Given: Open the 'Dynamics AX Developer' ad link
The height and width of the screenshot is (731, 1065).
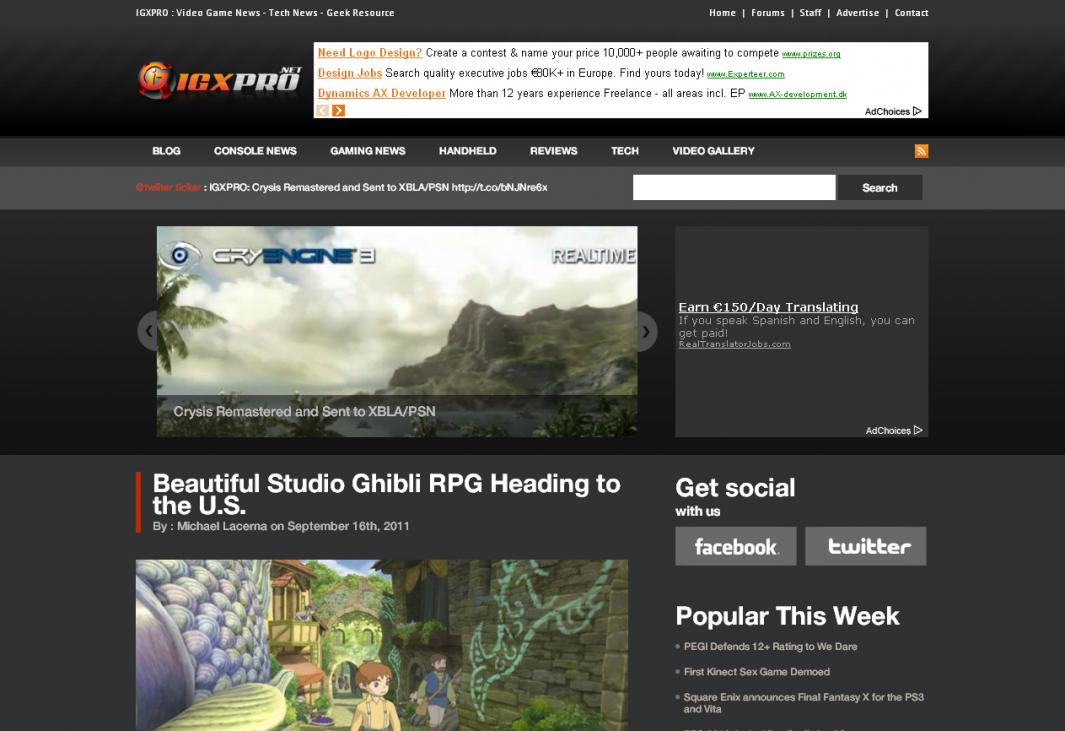Looking at the screenshot, I should [382, 94].
